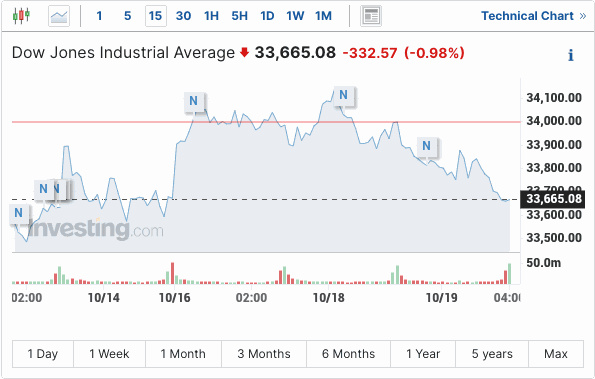Switch to candlestick chart type

[21, 16]
